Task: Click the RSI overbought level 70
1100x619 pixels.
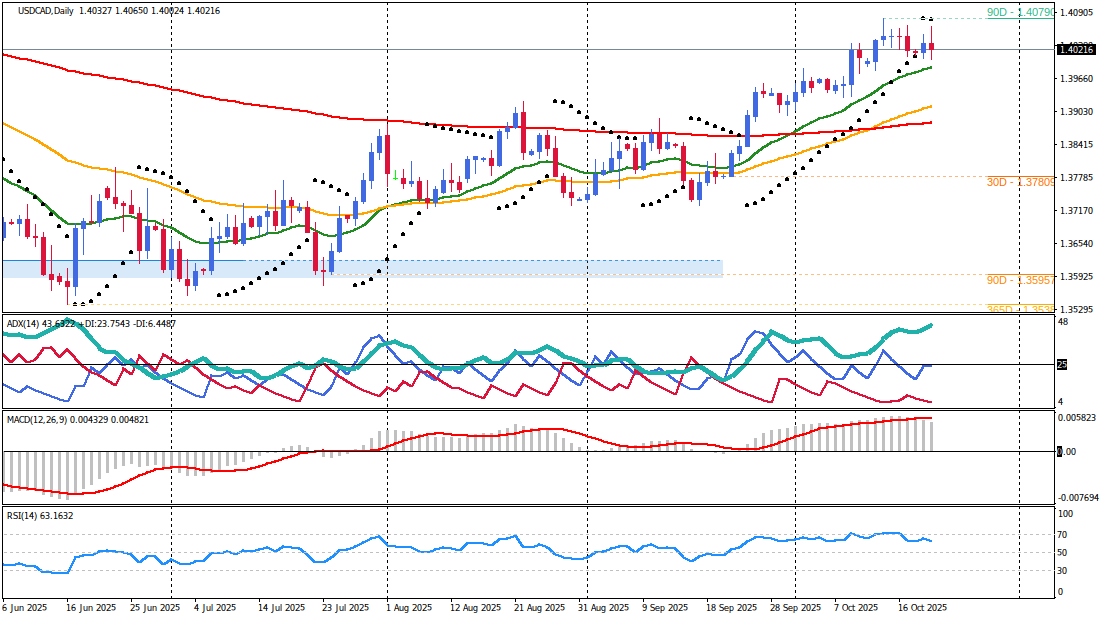Action: 1063,535
